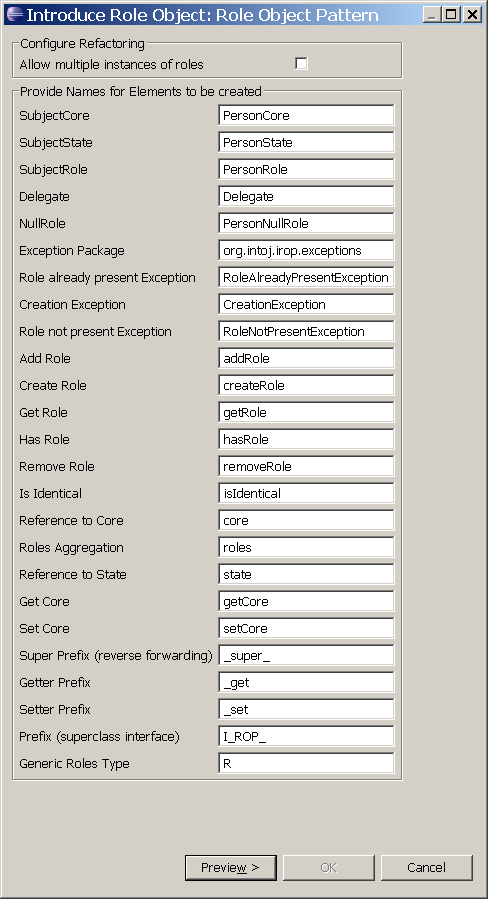Edit the Add Role field addRole
Image resolution: width=488 pixels, height=899 pixels.
(306, 358)
